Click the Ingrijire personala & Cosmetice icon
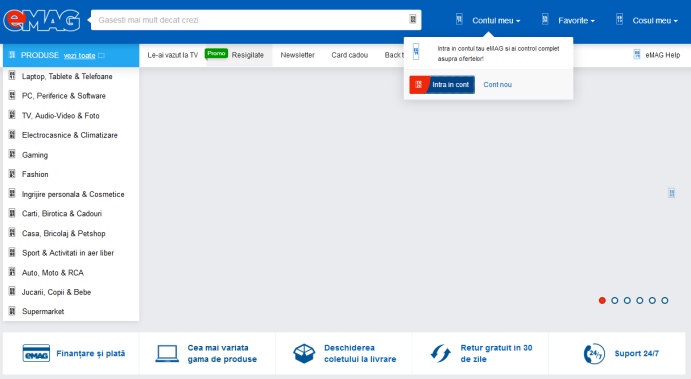691x379 pixels. pyautogui.click(x=12, y=193)
